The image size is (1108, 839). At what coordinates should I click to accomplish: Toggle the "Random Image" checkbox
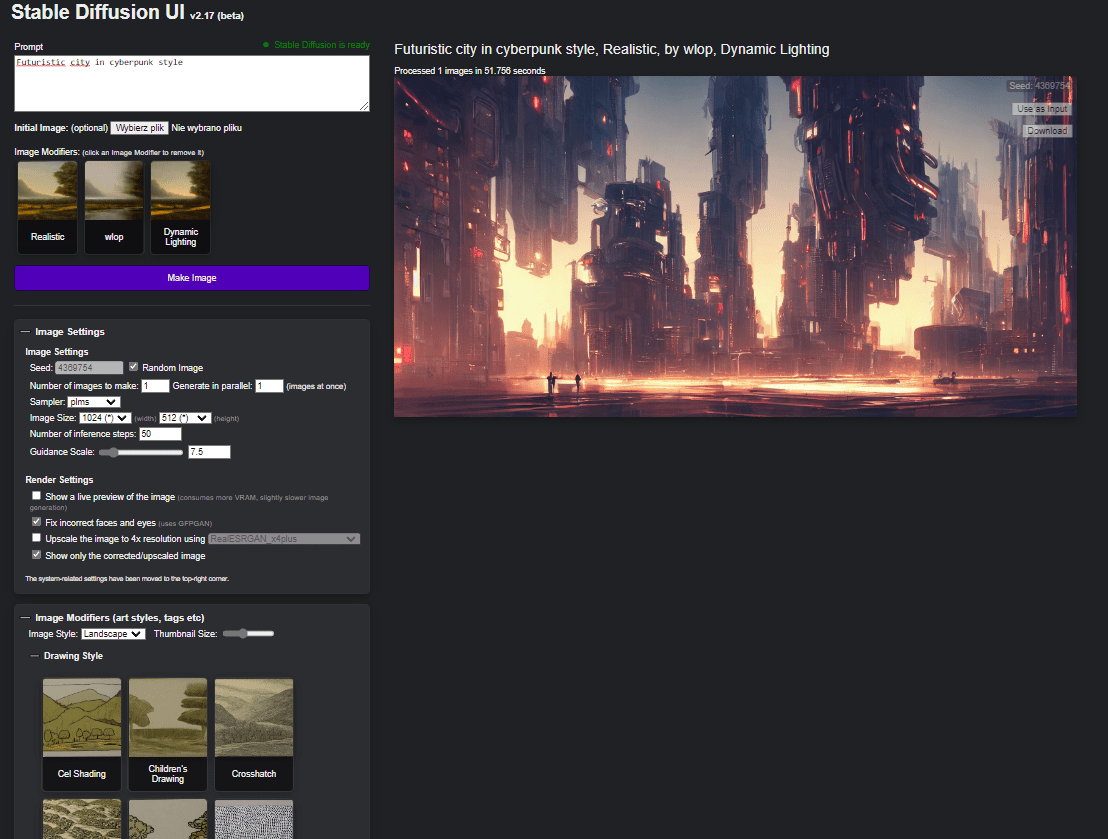[132, 366]
